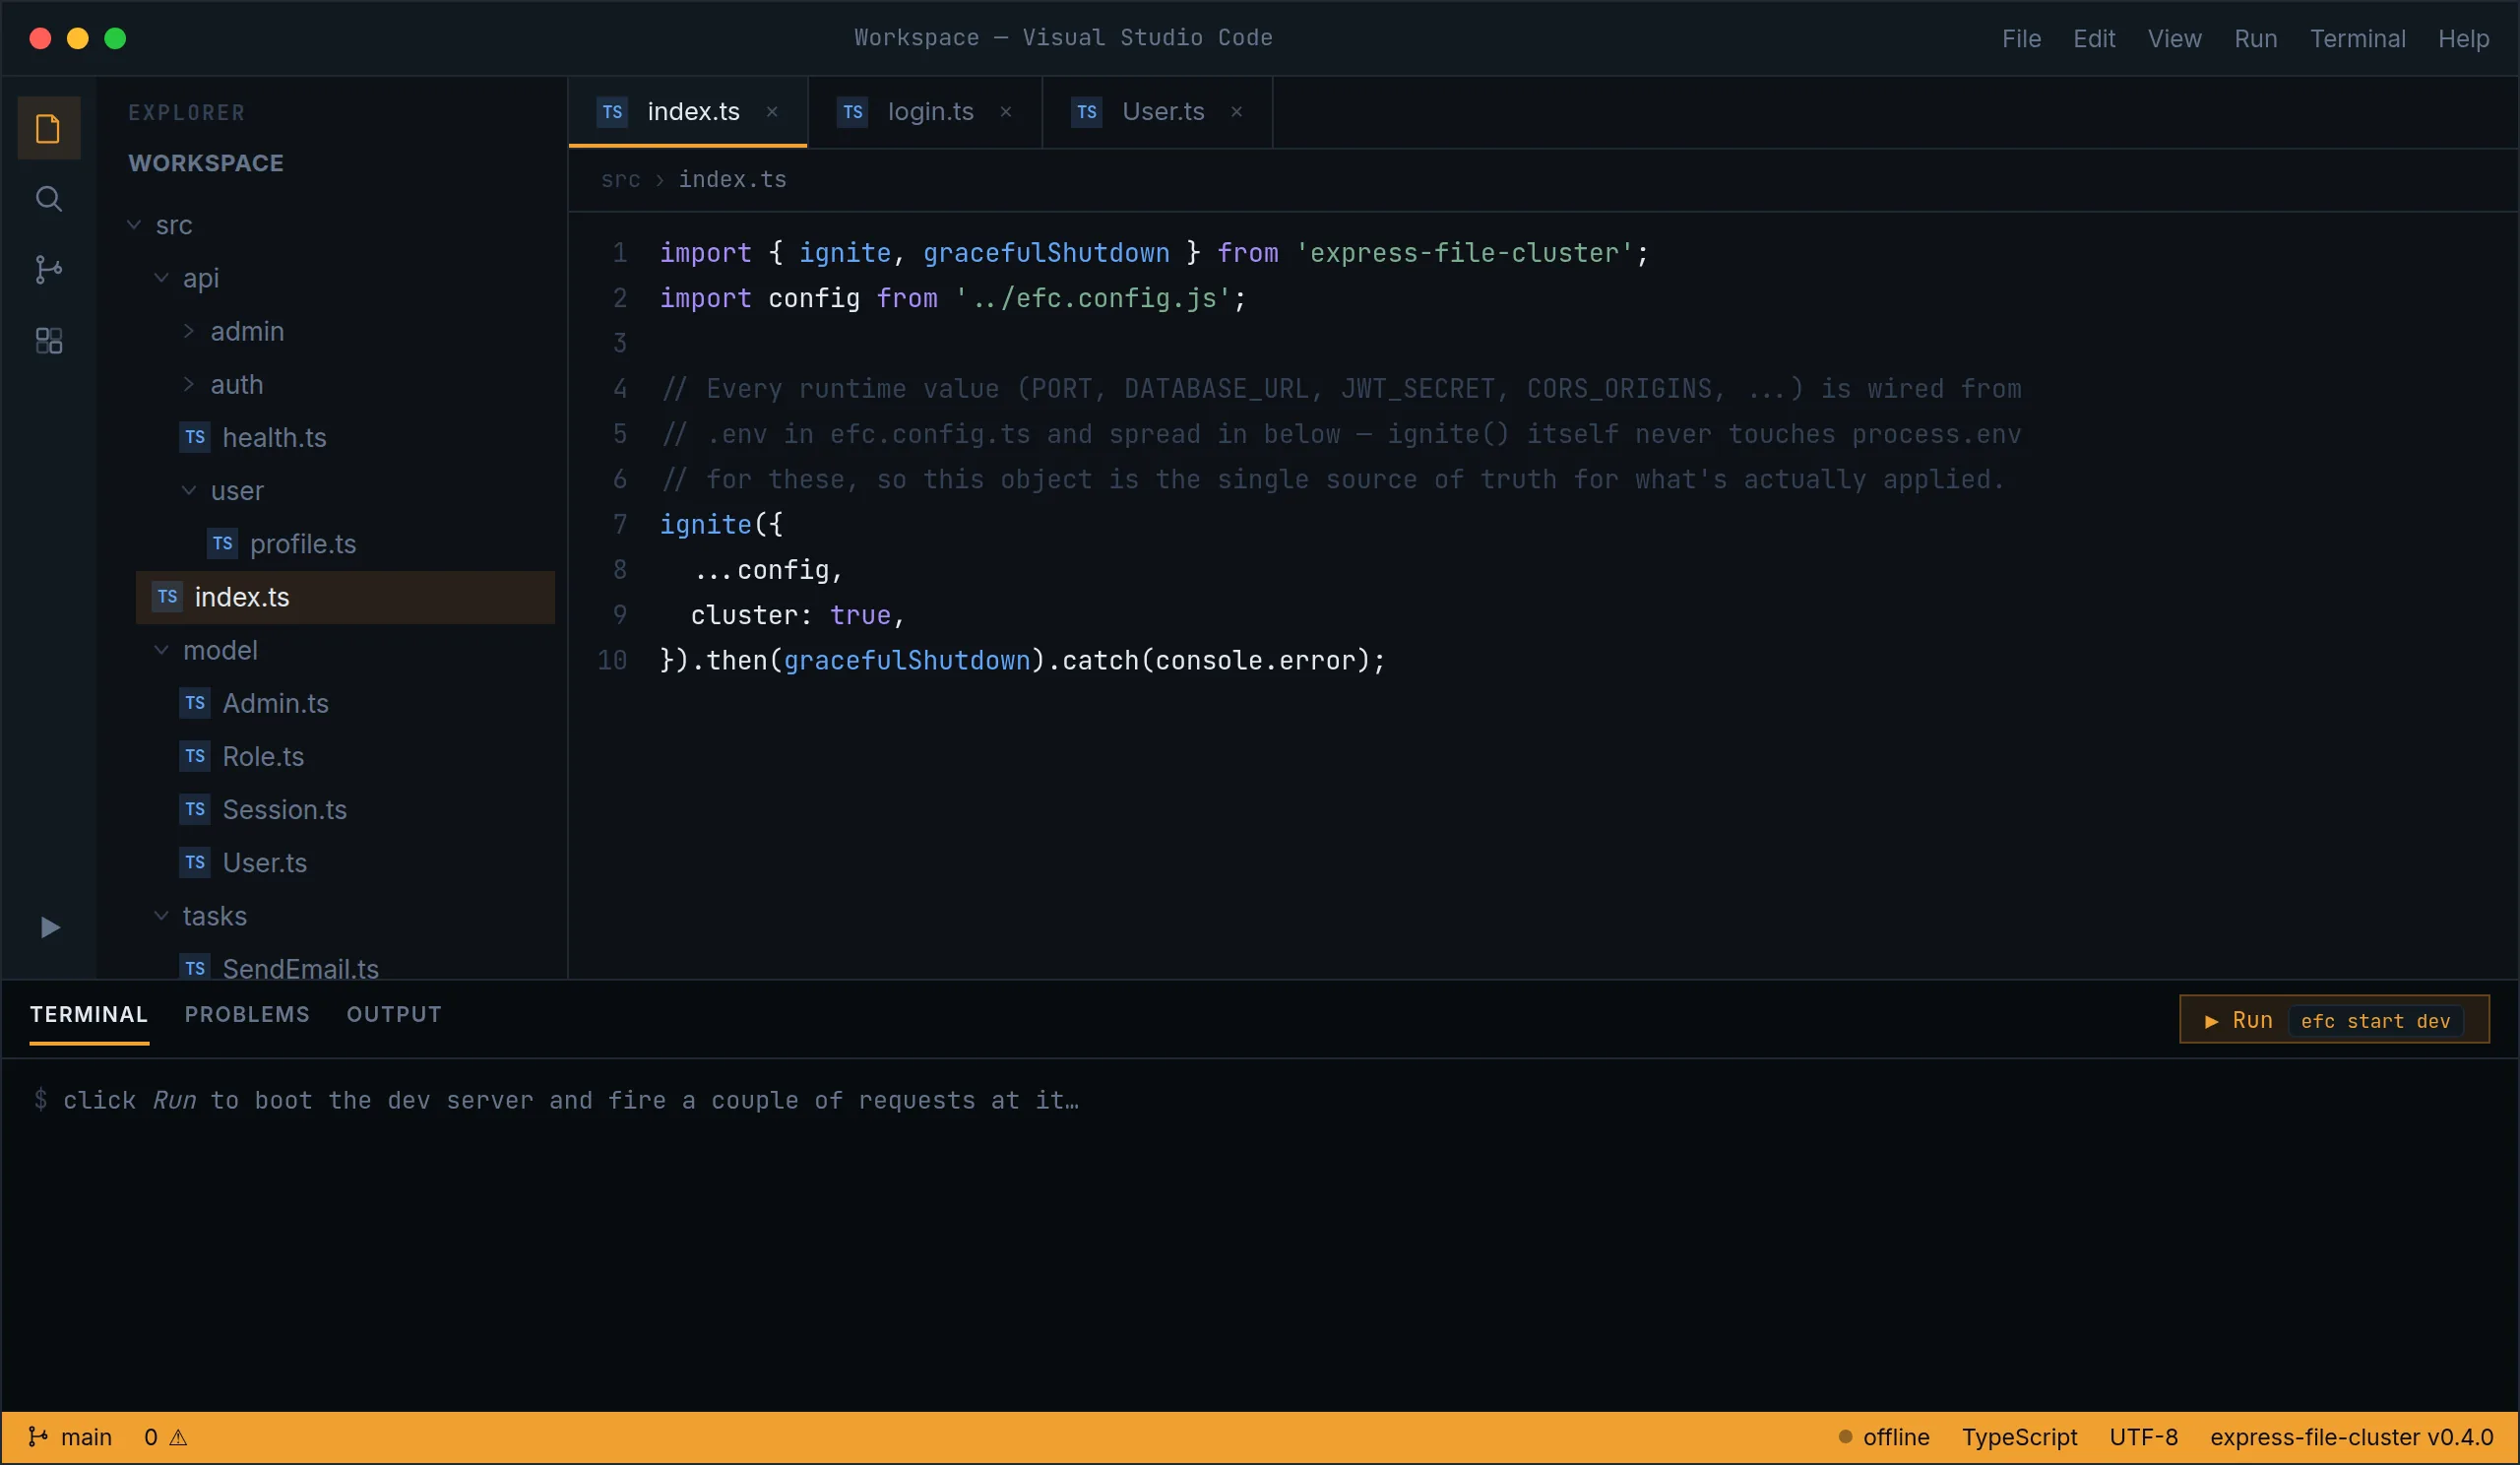Image resolution: width=2520 pixels, height=1465 pixels.
Task: Click the UTF-8 encoding indicator
Action: click(x=2143, y=1437)
